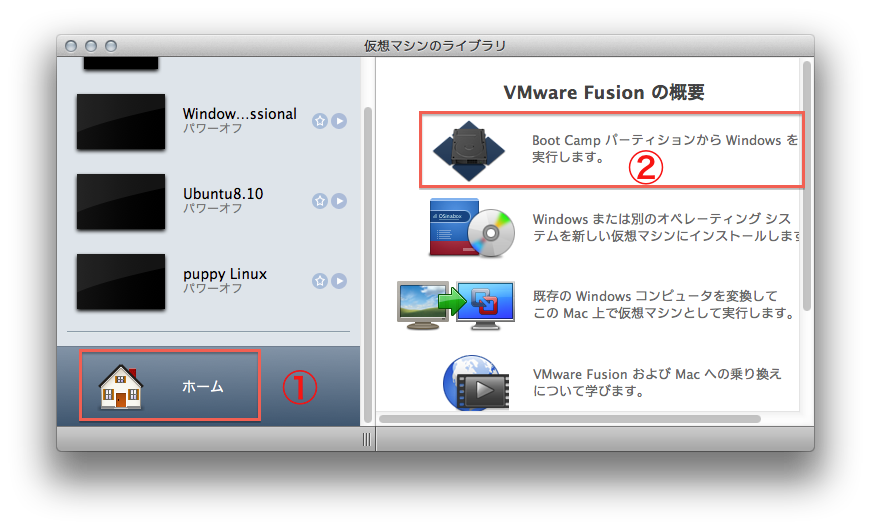Click the install disc and box icon
This screenshot has height=530, width=871.
(472, 228)
